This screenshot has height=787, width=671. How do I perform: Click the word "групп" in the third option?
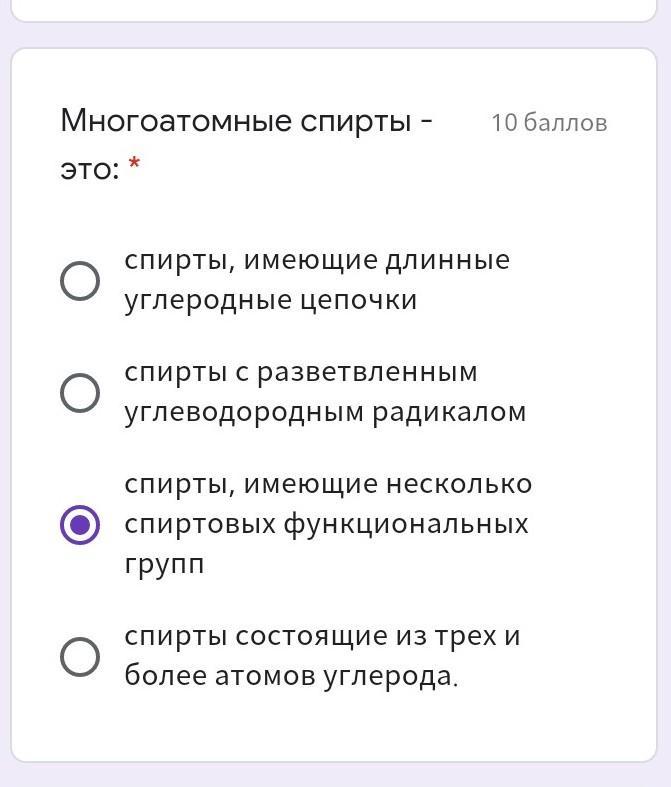point(164,564)
